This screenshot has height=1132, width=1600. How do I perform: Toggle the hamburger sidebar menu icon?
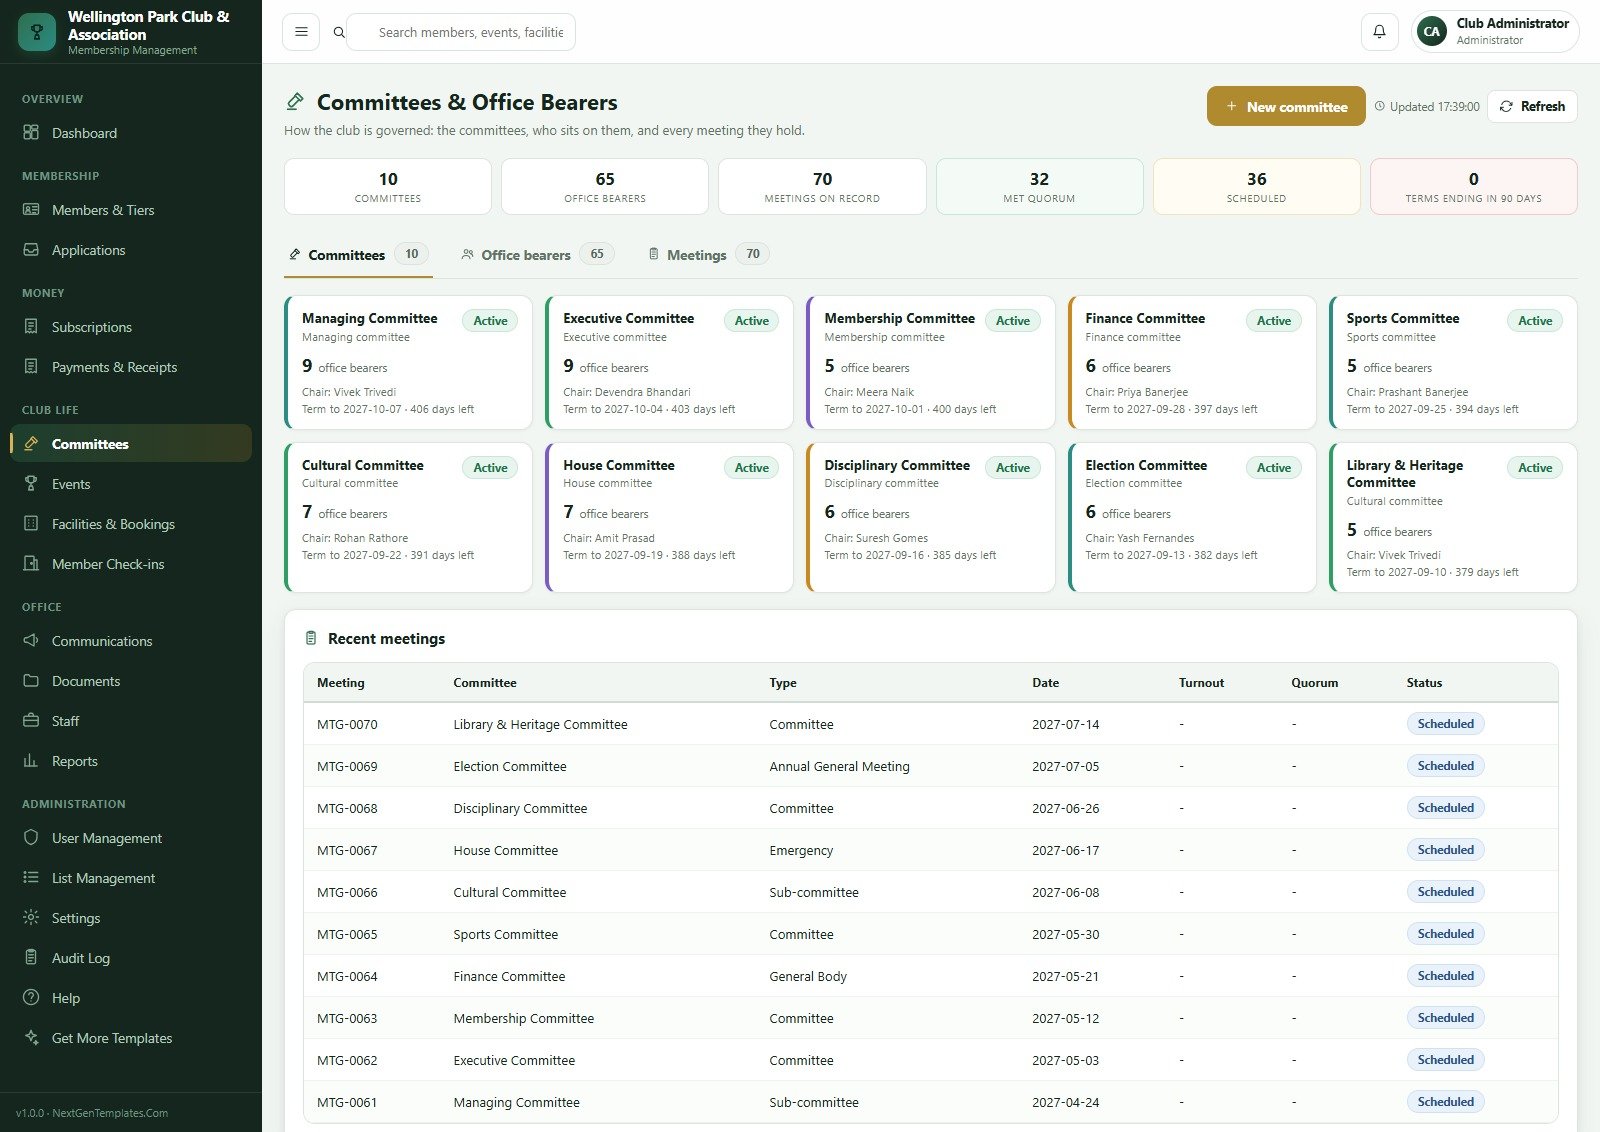pyautogui.click(x=301, y=32)
